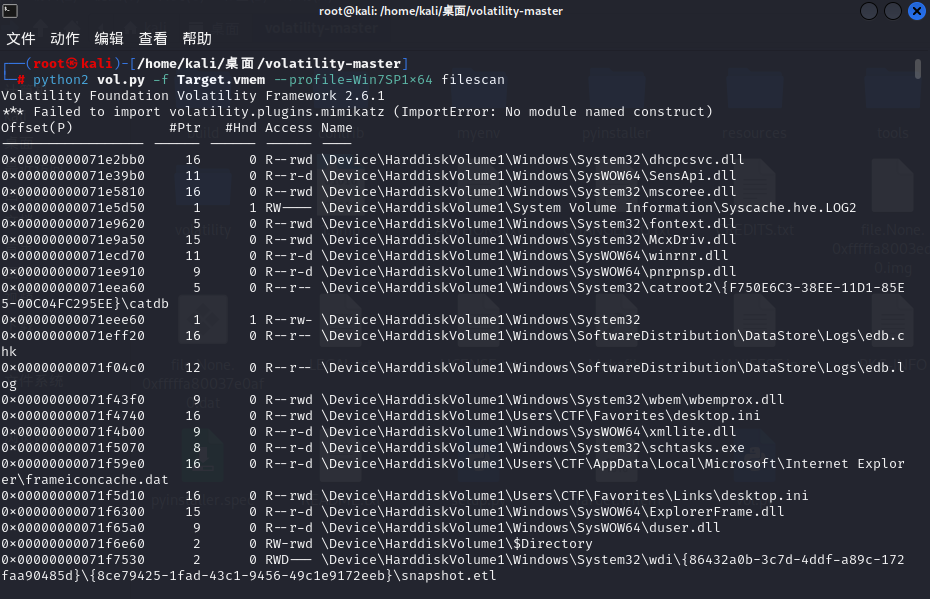Click offset 0x00000000071eff20 of edb.chk

pyautogui.click(x=73, y=336)
